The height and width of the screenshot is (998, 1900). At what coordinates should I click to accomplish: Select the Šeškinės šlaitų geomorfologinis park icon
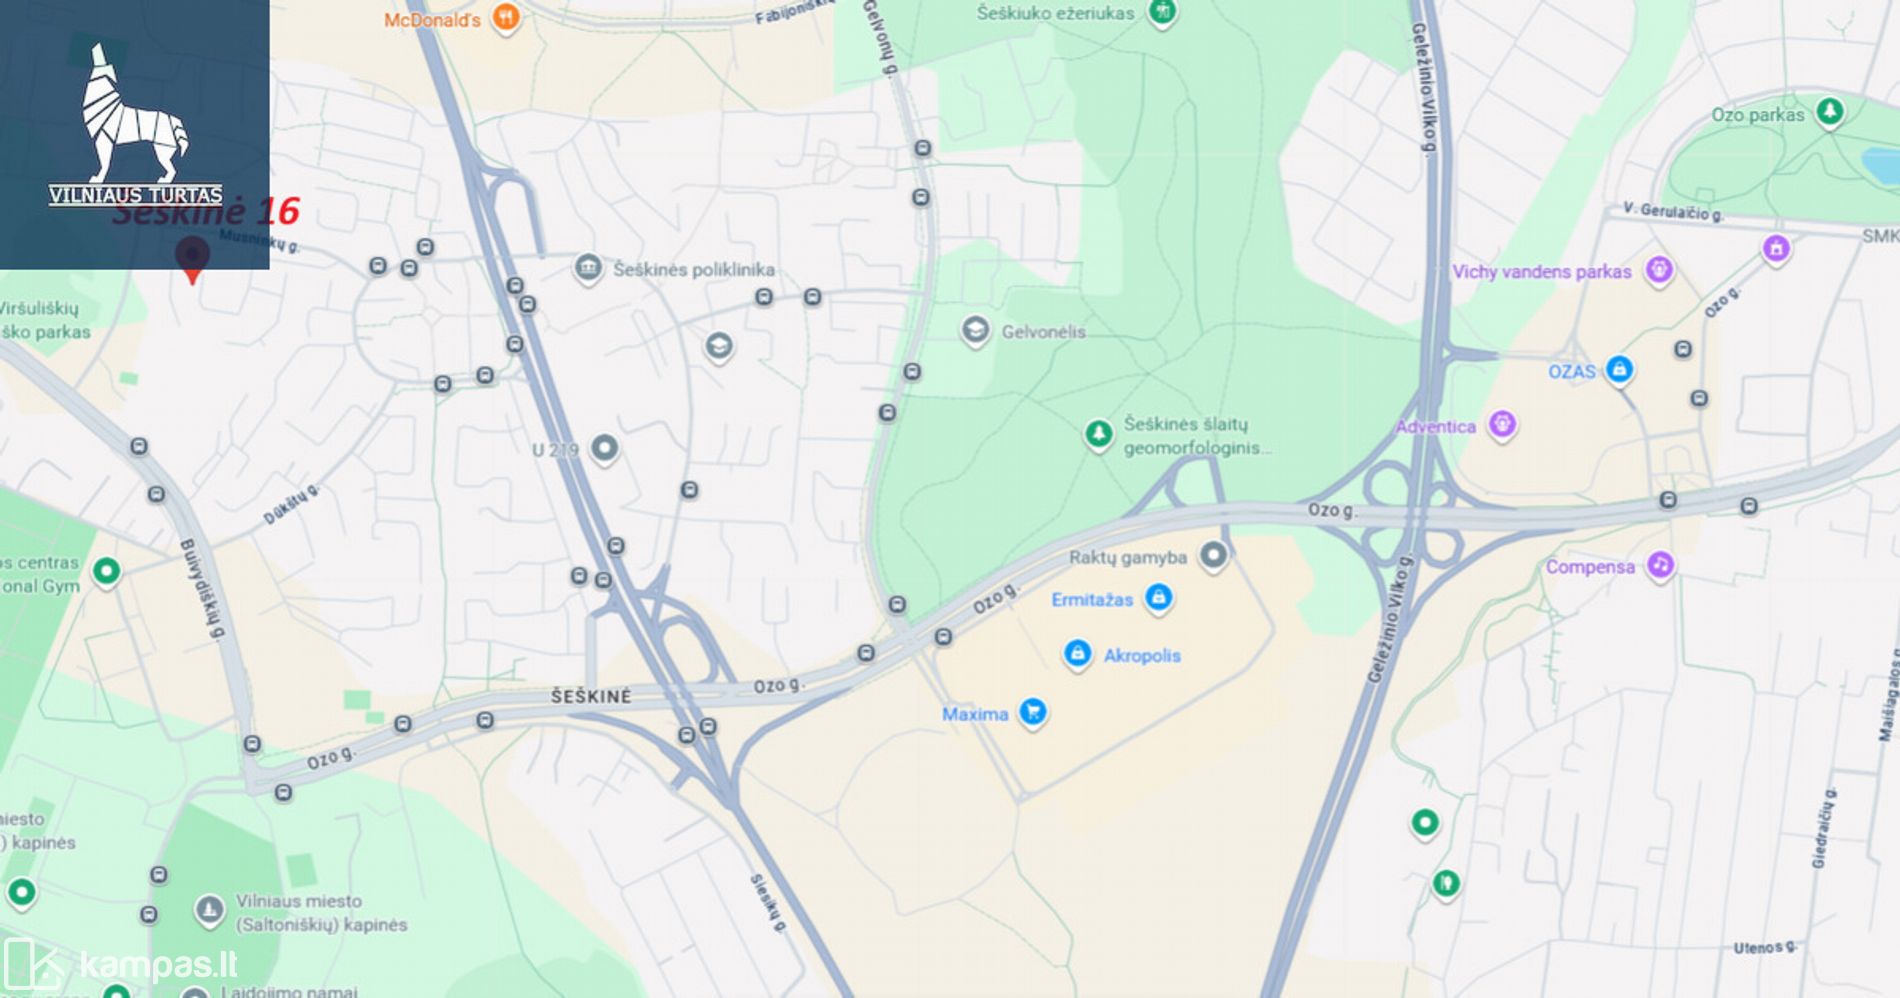[x=1098, y=435]
